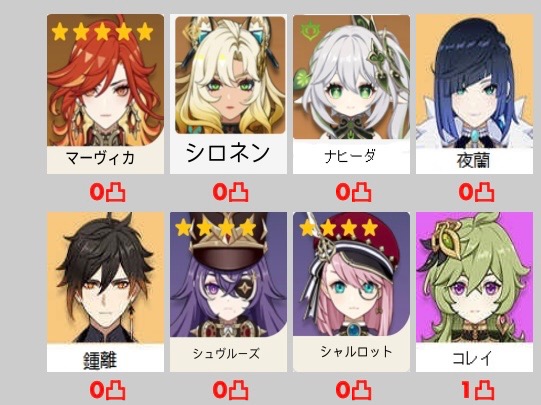This screenshot has width=541, height=405.
Task: Select the blue-haired 夜蘭 portrait
Action: (x=474, y=81)
